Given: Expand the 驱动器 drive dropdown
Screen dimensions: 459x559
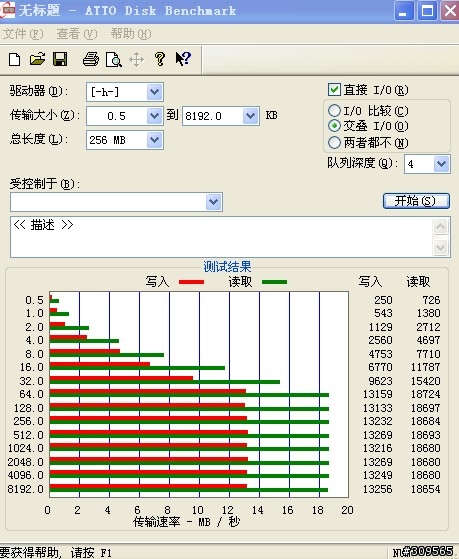Looking at the screenshot, I should pos(155,92).
